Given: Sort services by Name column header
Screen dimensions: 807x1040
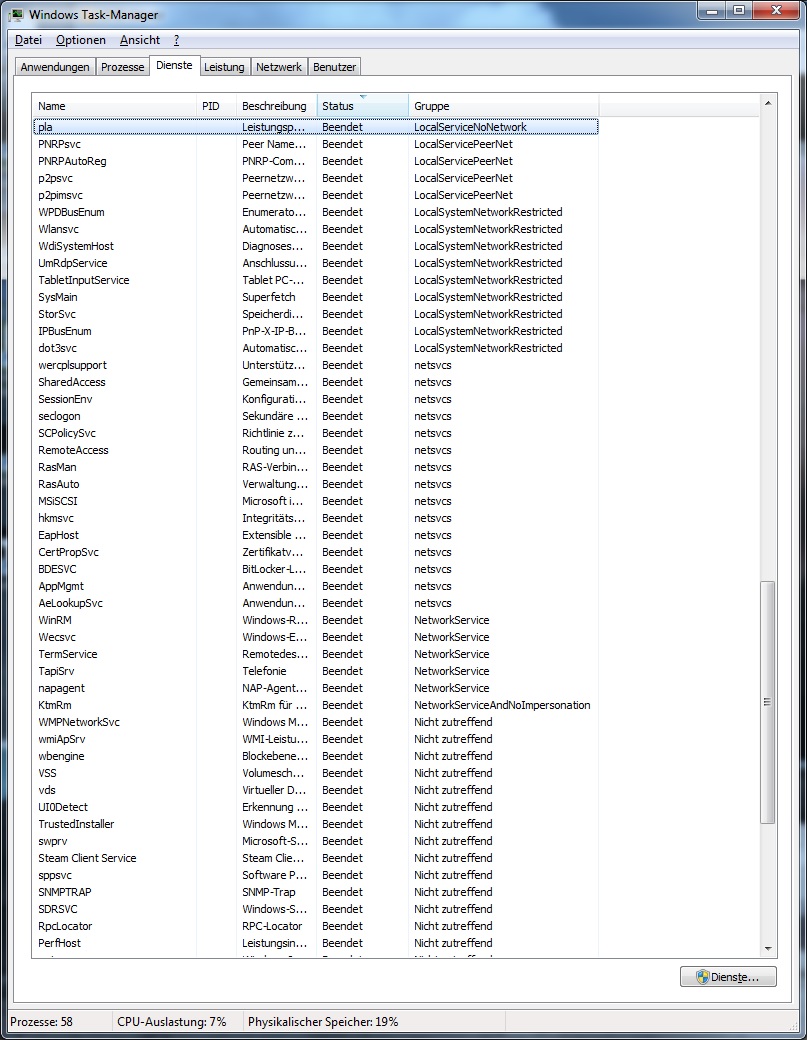Looking at the screenshot, I should (x=114, y=105).
